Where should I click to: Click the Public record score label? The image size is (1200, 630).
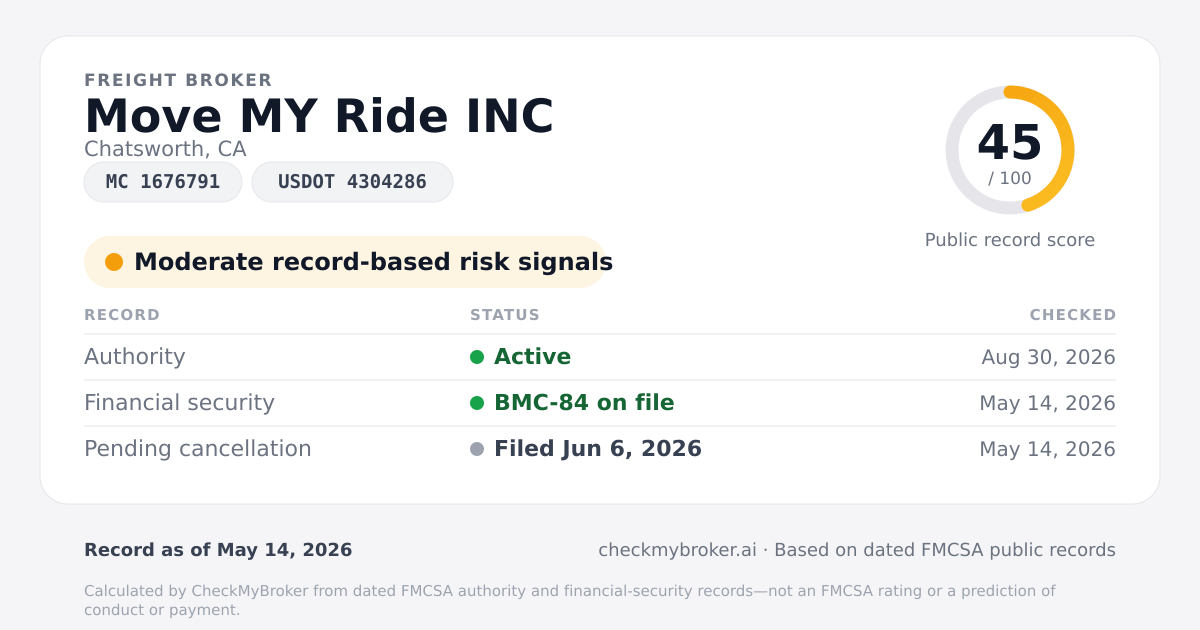coord(1010,240)
